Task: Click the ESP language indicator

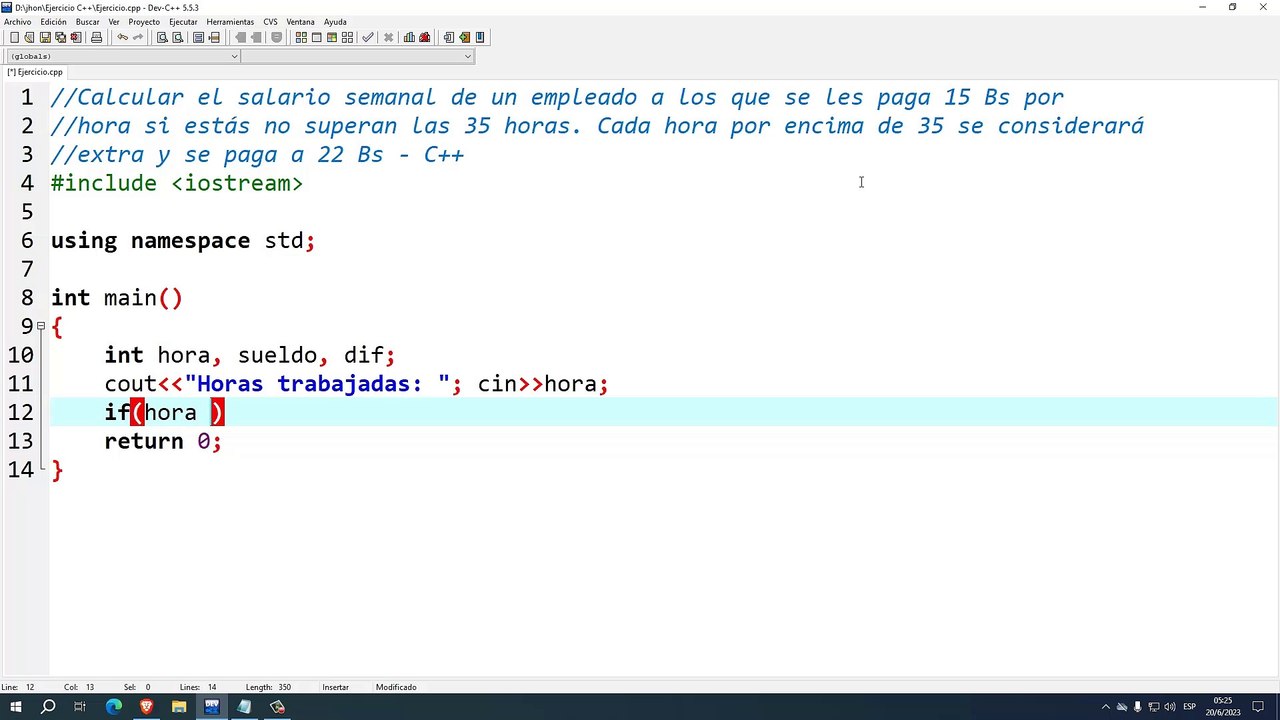Action: (1190, 707)
